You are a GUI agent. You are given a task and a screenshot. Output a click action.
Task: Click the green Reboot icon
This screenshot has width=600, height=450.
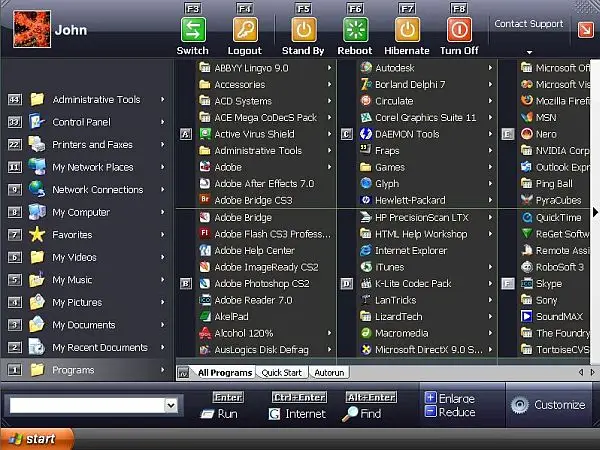pos(355,29)
